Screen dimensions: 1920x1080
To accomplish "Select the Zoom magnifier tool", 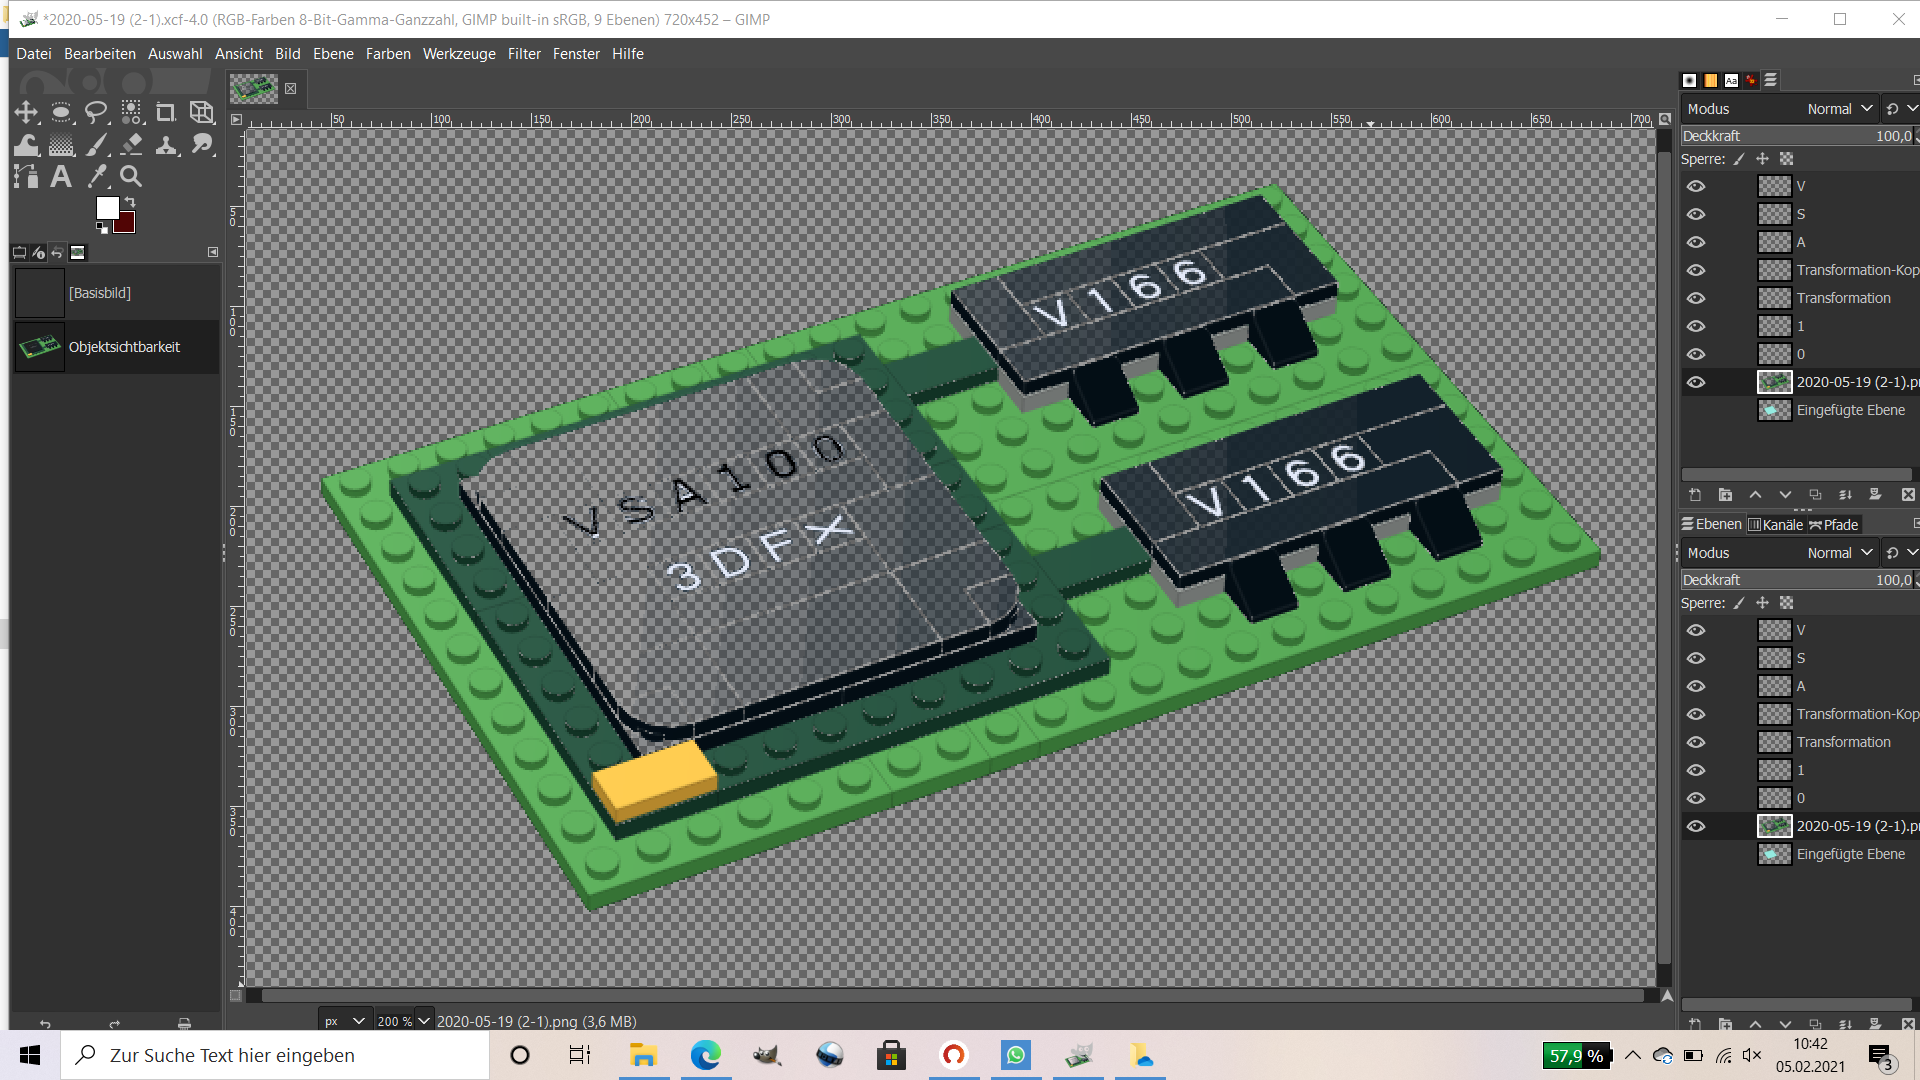I will (131, 177).
